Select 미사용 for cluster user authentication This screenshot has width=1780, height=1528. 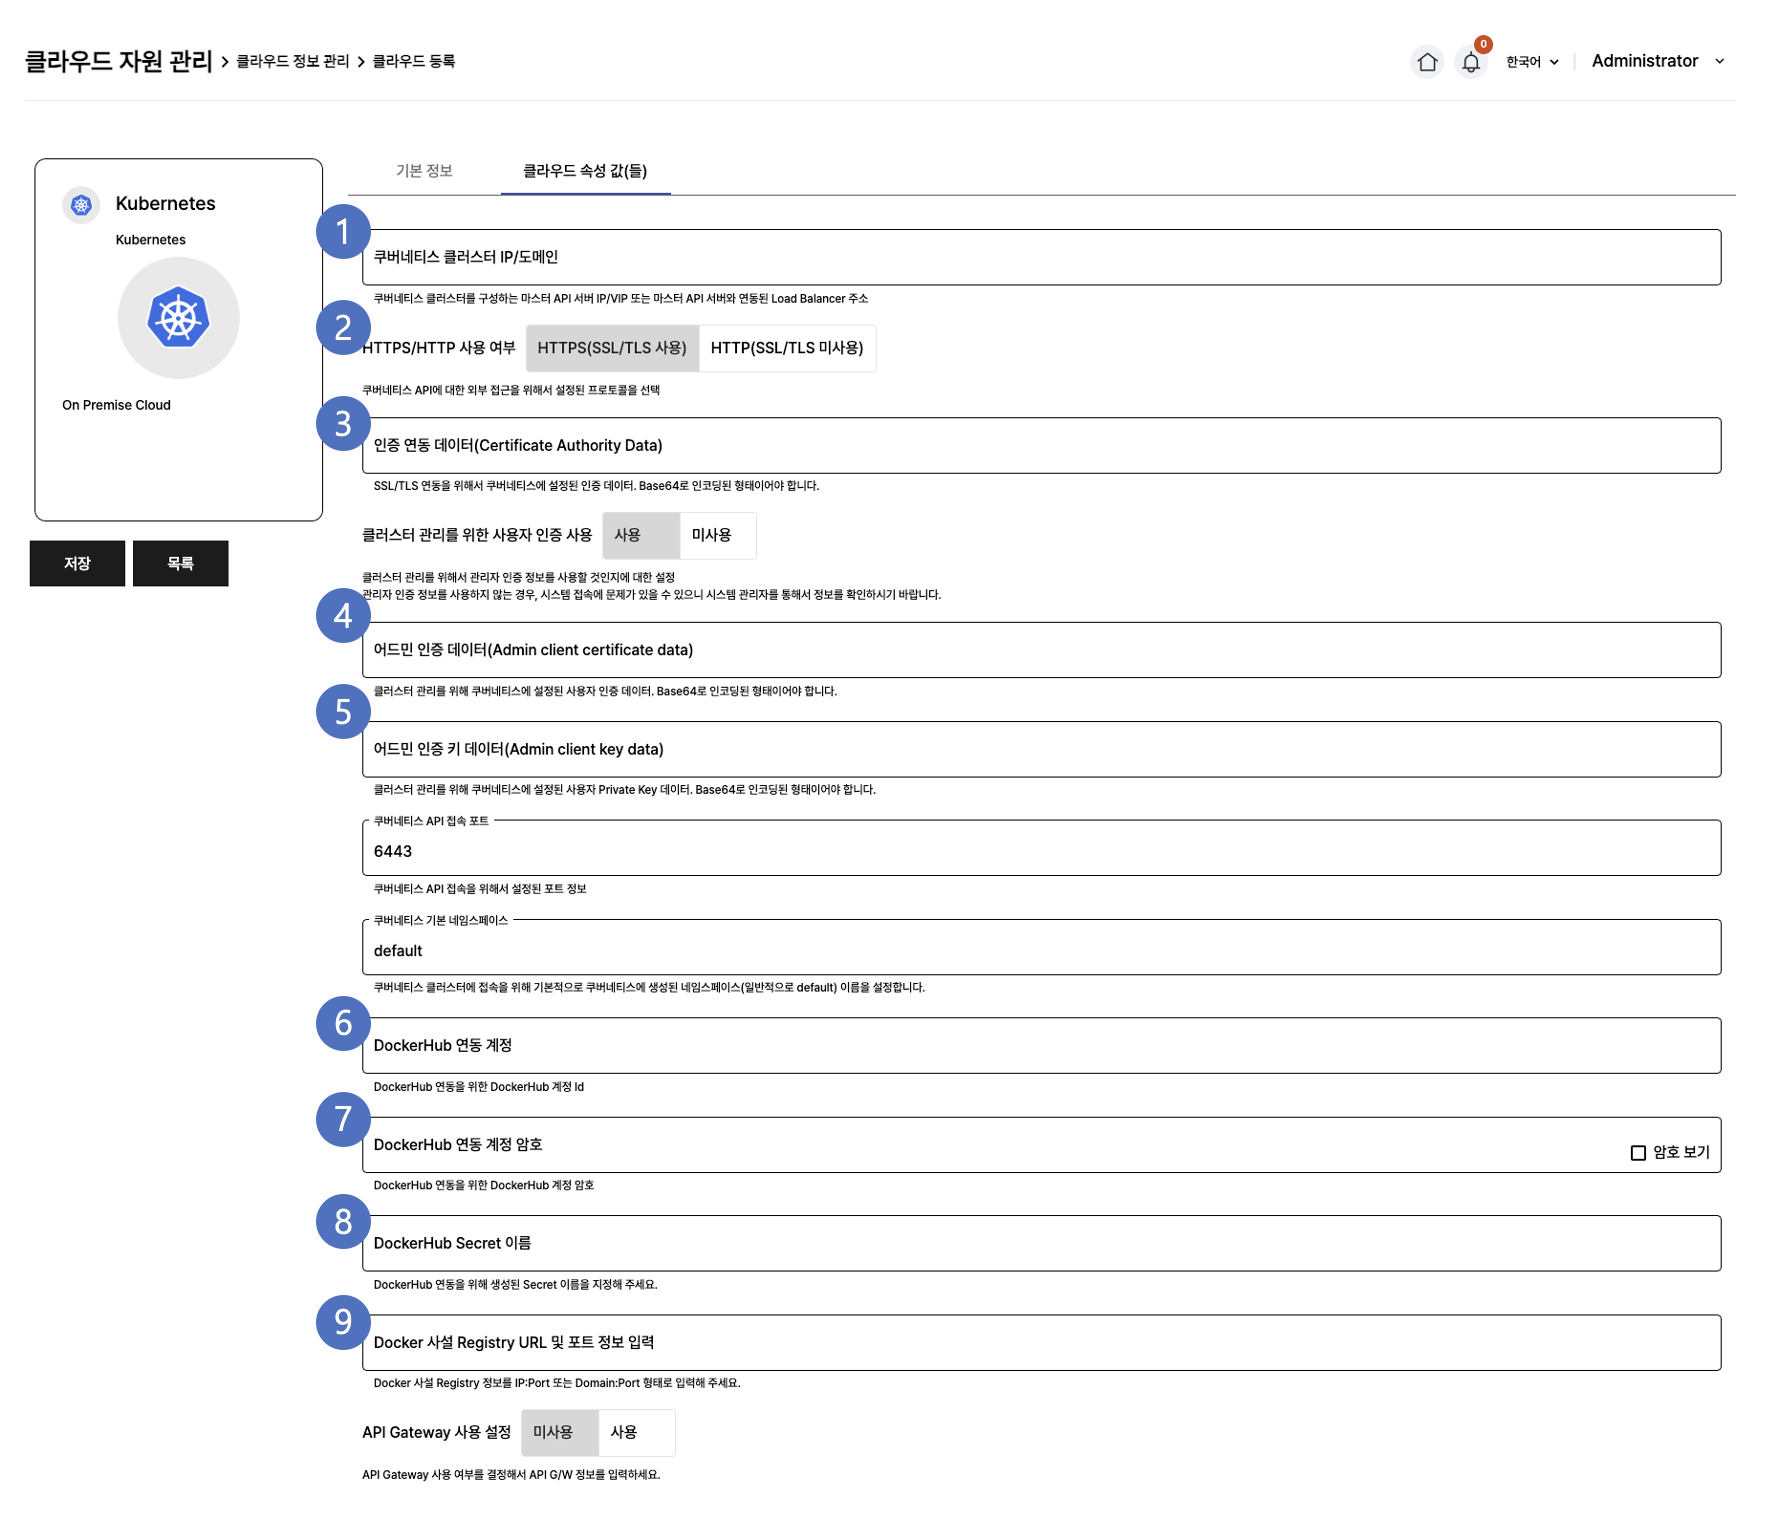[712, 536]
